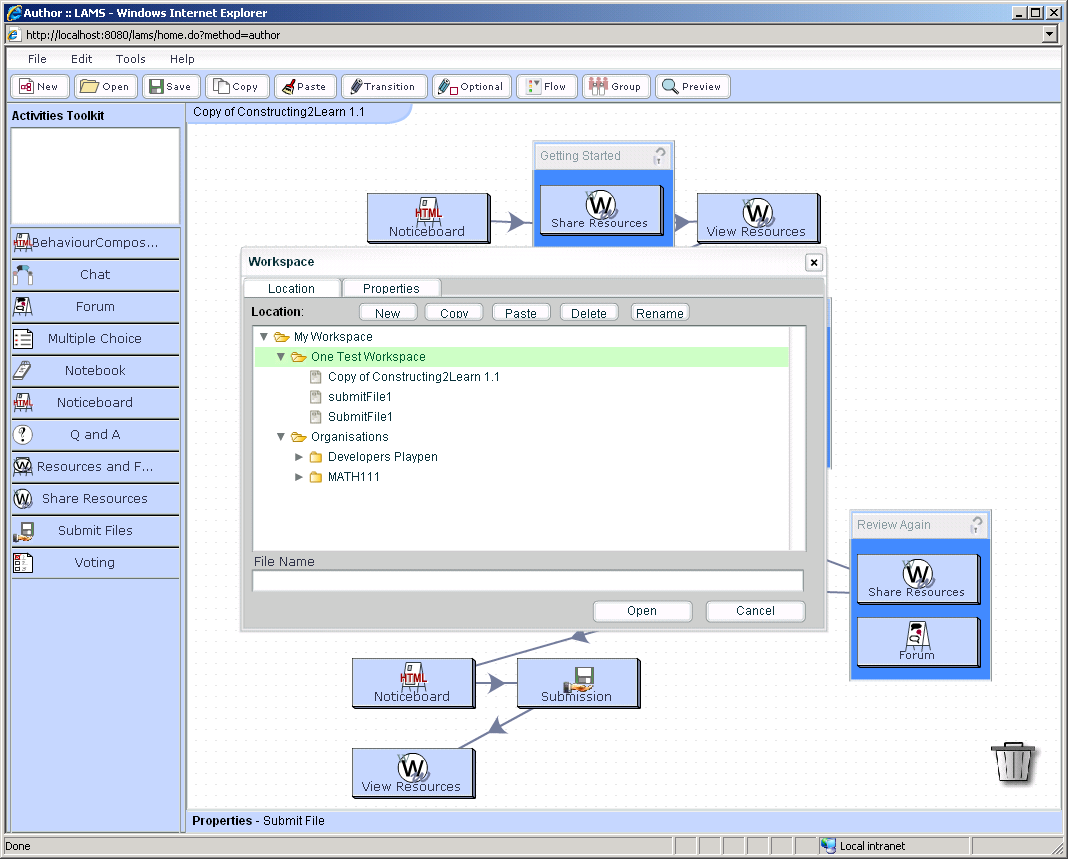This screenshot has width=1068, height=859.
Task: Open the Tools menu
Action: coord(130,59)
